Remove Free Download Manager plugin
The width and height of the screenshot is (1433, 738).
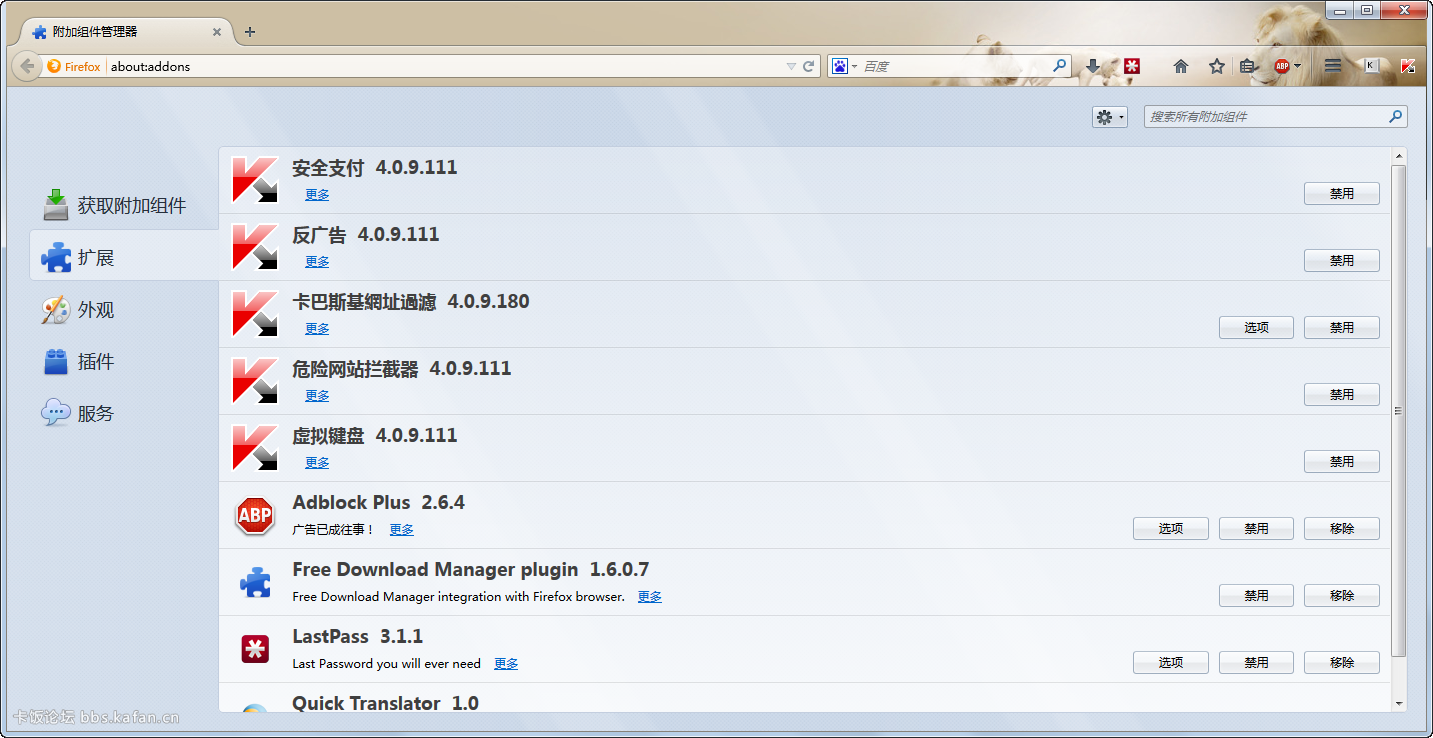pyautogui.click(x=1341, y=596)
